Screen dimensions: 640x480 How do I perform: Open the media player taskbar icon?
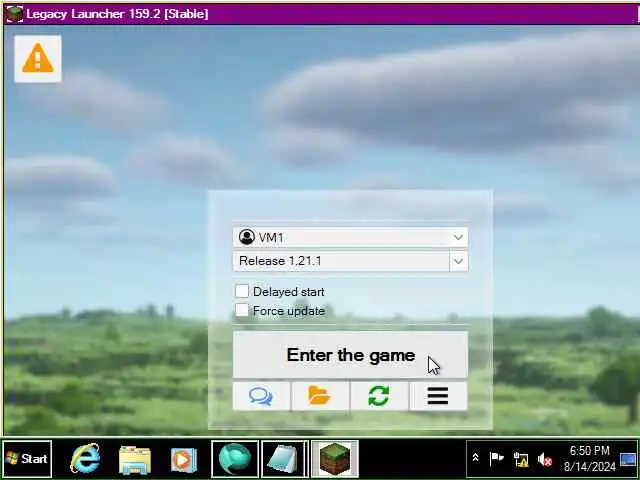[184, 460]
